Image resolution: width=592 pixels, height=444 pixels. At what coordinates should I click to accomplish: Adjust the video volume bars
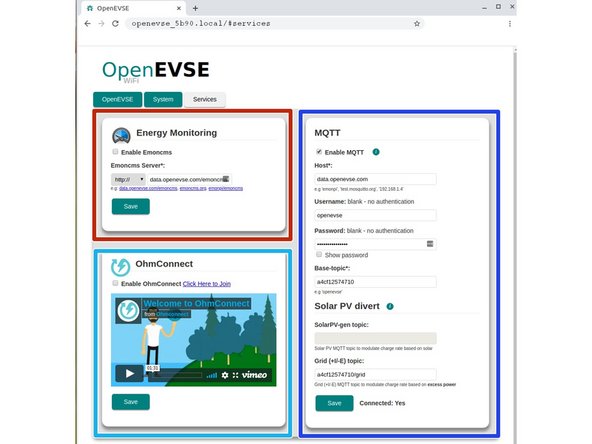pos(212,375)
